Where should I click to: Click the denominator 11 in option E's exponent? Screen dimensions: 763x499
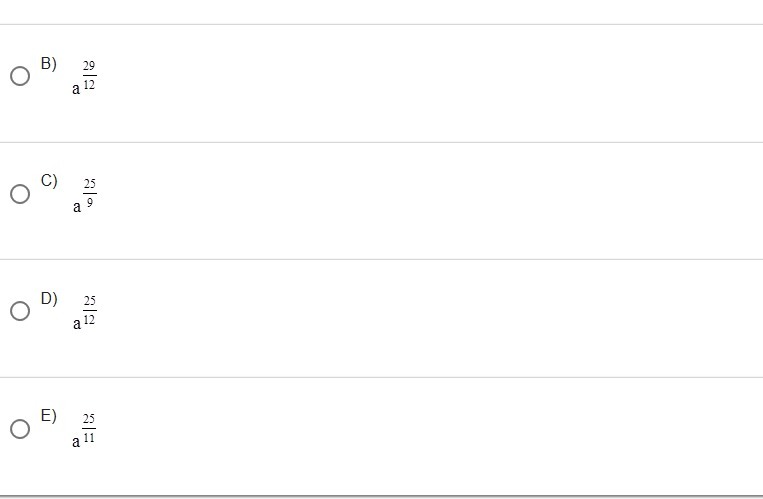coord(89,437)
